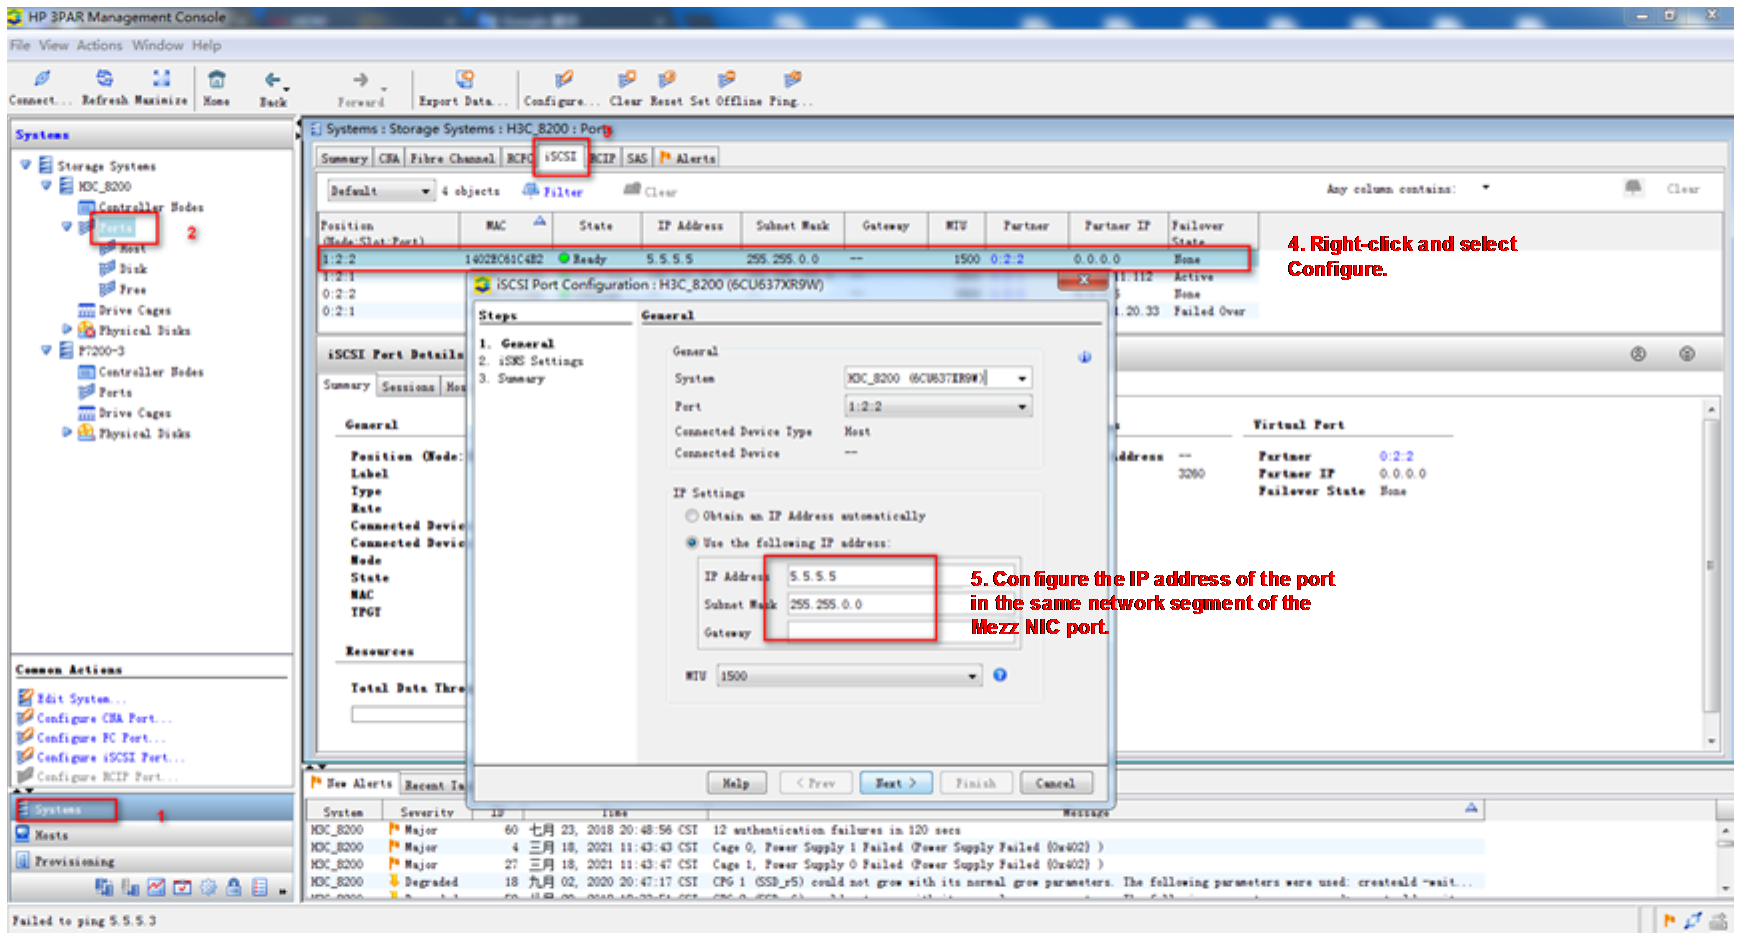The image size is (1742, 940).
Task: Switch to the Sessions details tab
Action: coord(408,386)
